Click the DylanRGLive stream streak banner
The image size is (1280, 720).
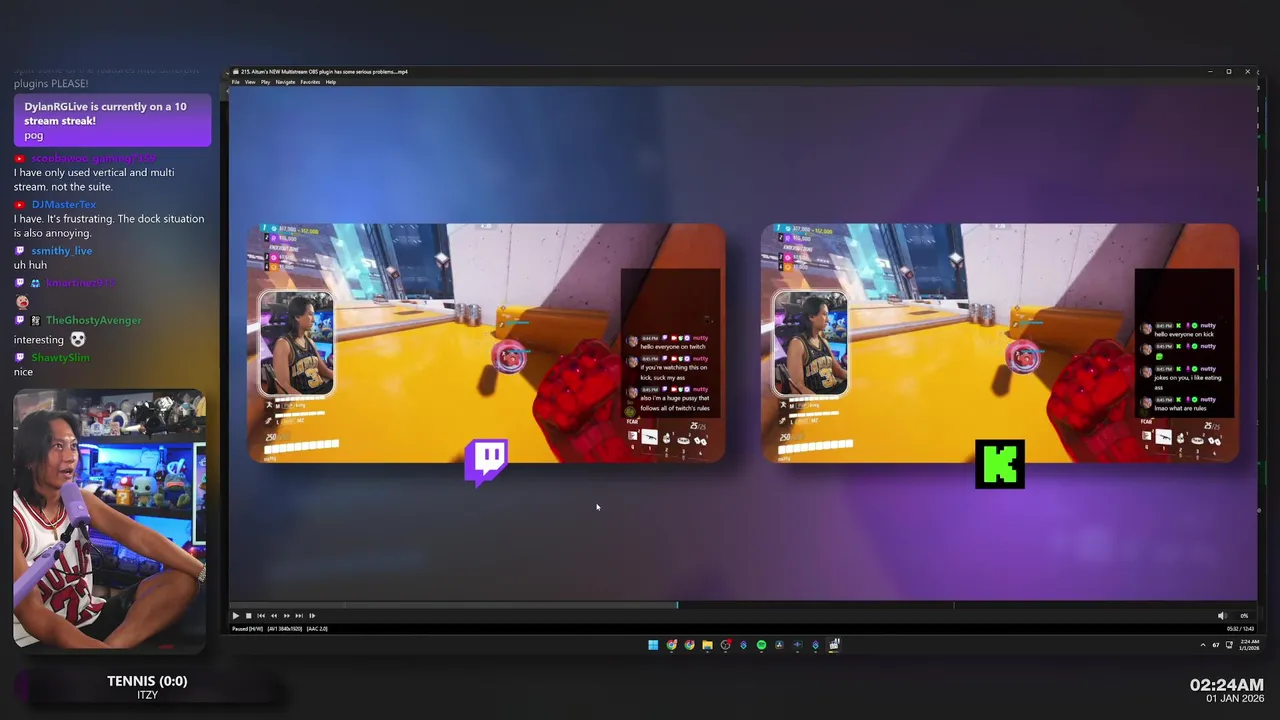click(112, 120)
